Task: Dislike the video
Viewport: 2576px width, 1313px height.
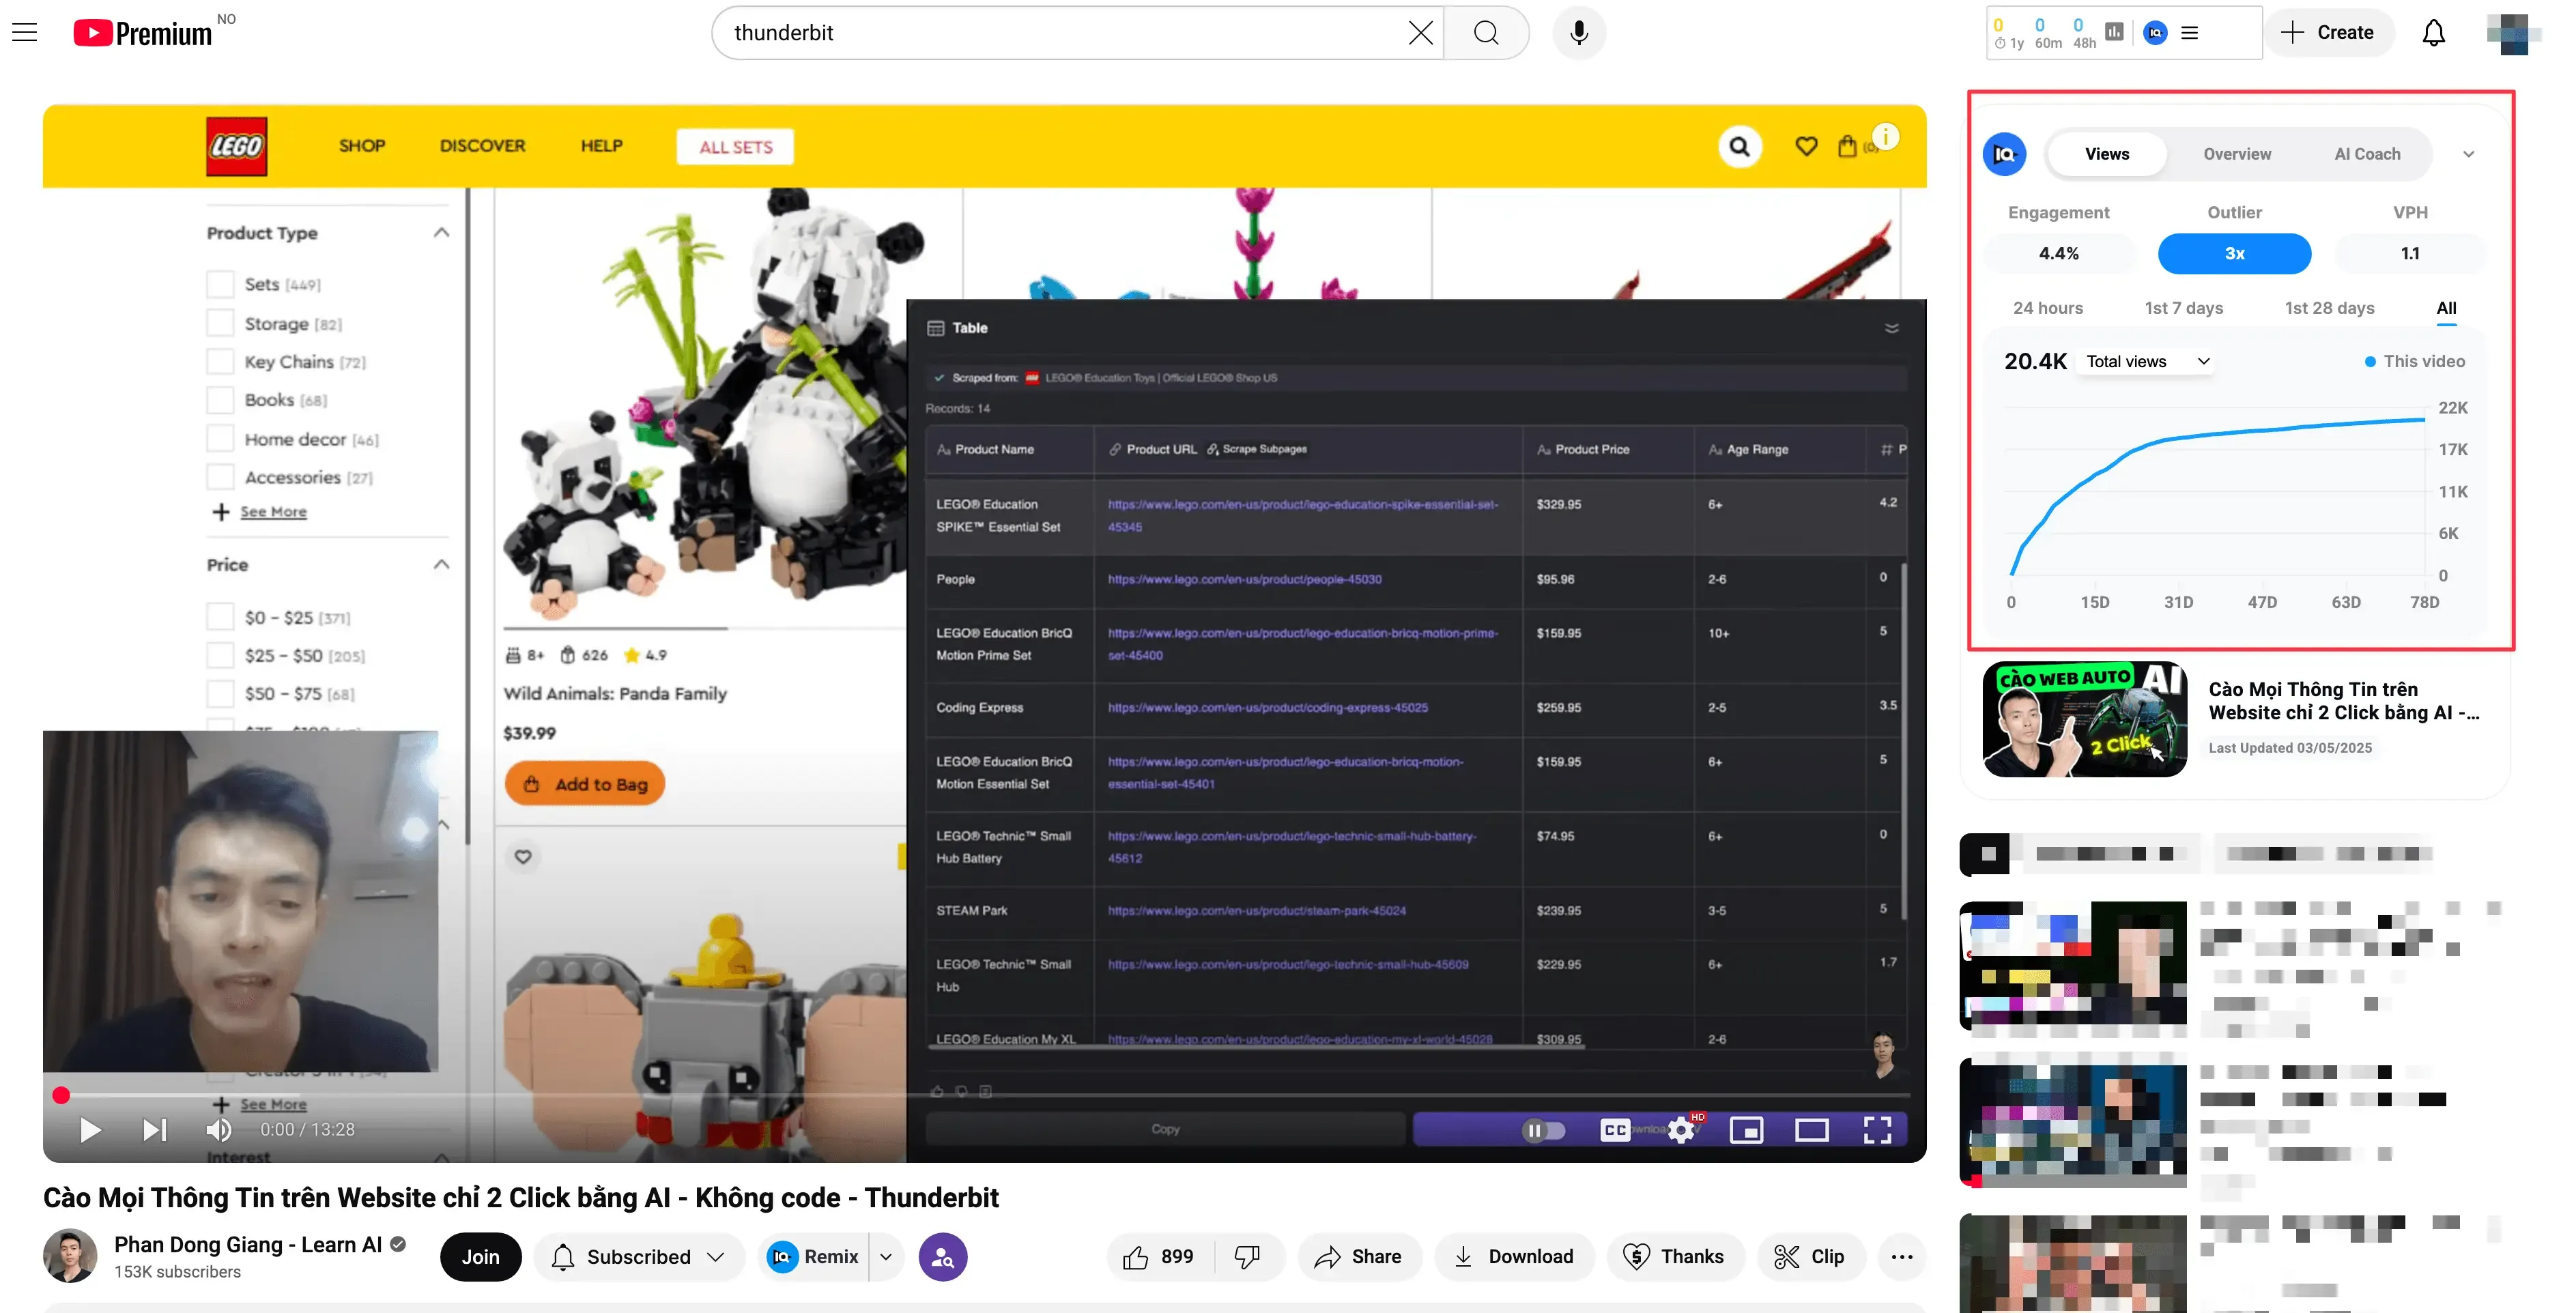Action: click(1248, 1257)
